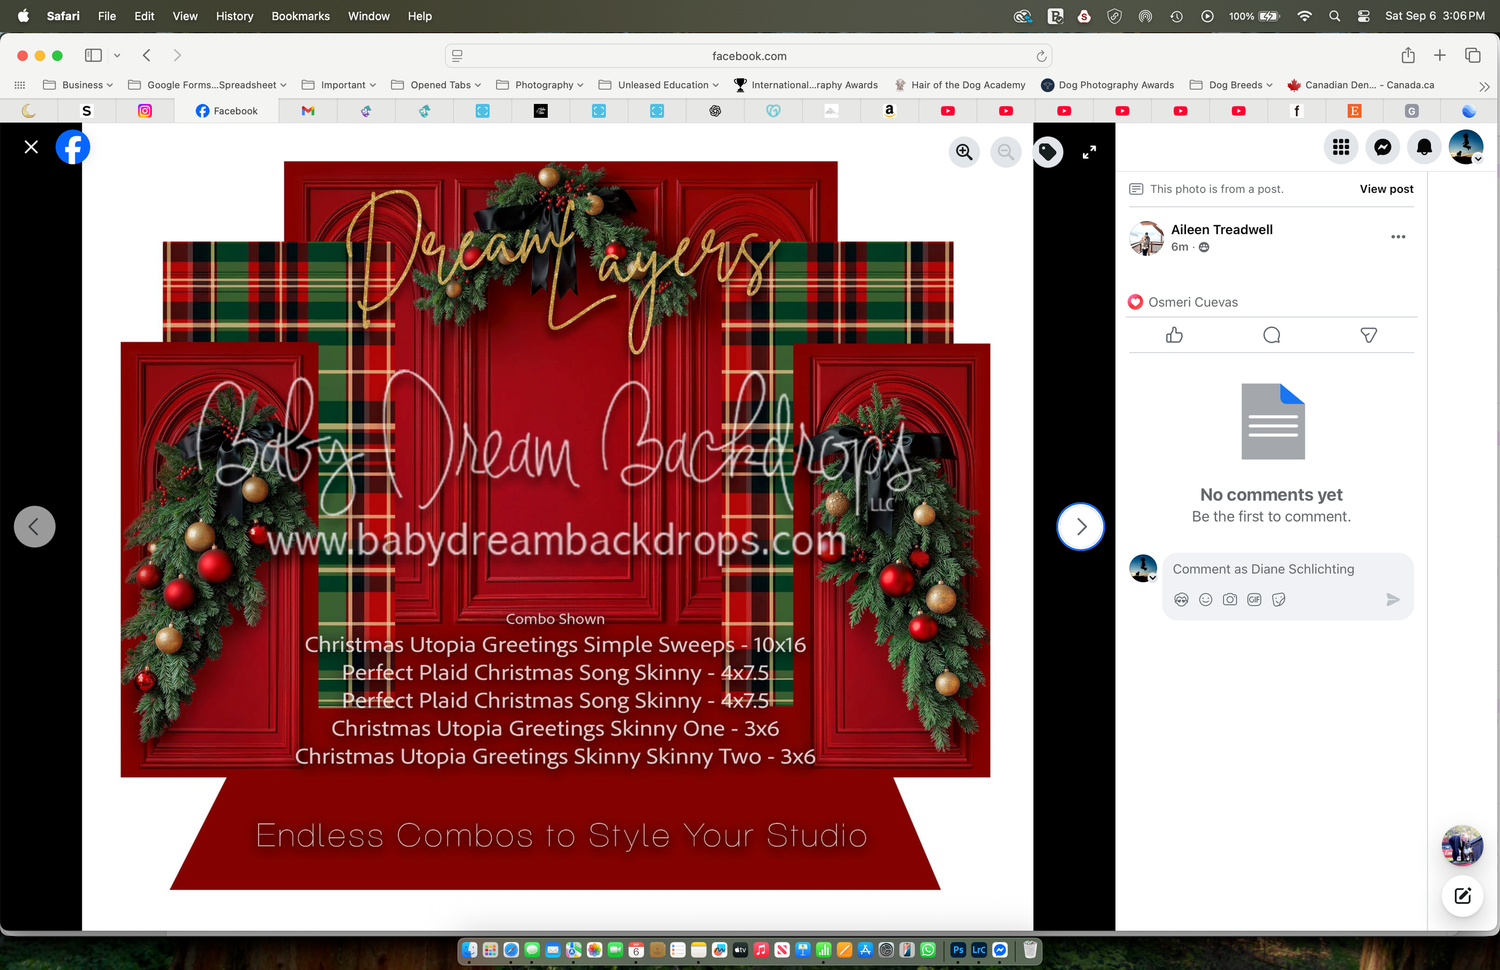Image resolution: width=1500 pixels, height=970 pixels.
Task: Insert an emoji into the comment
Action: (x=1206, y=600)
